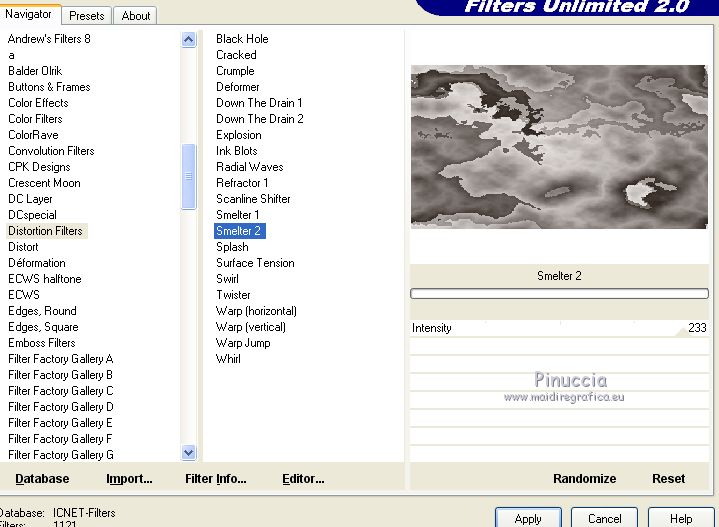This screenshot has height=527, width=719.
Task: Click the category list scroll up arrow
Action: pos(188,40)
